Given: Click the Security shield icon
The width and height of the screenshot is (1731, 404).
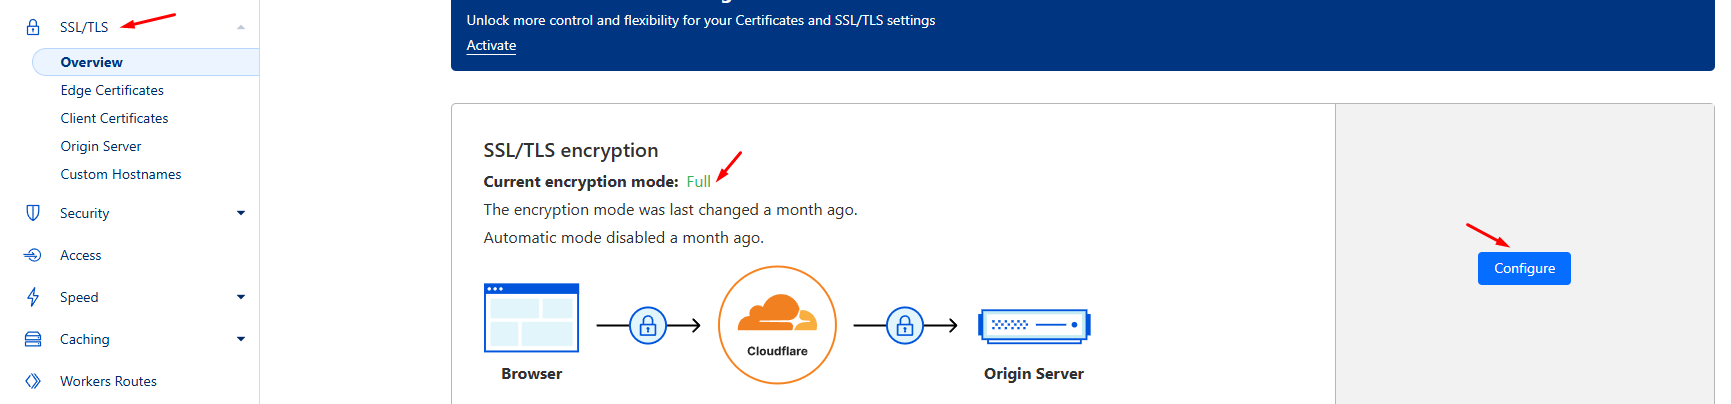Looking at the screenshot, I should 33,213.
